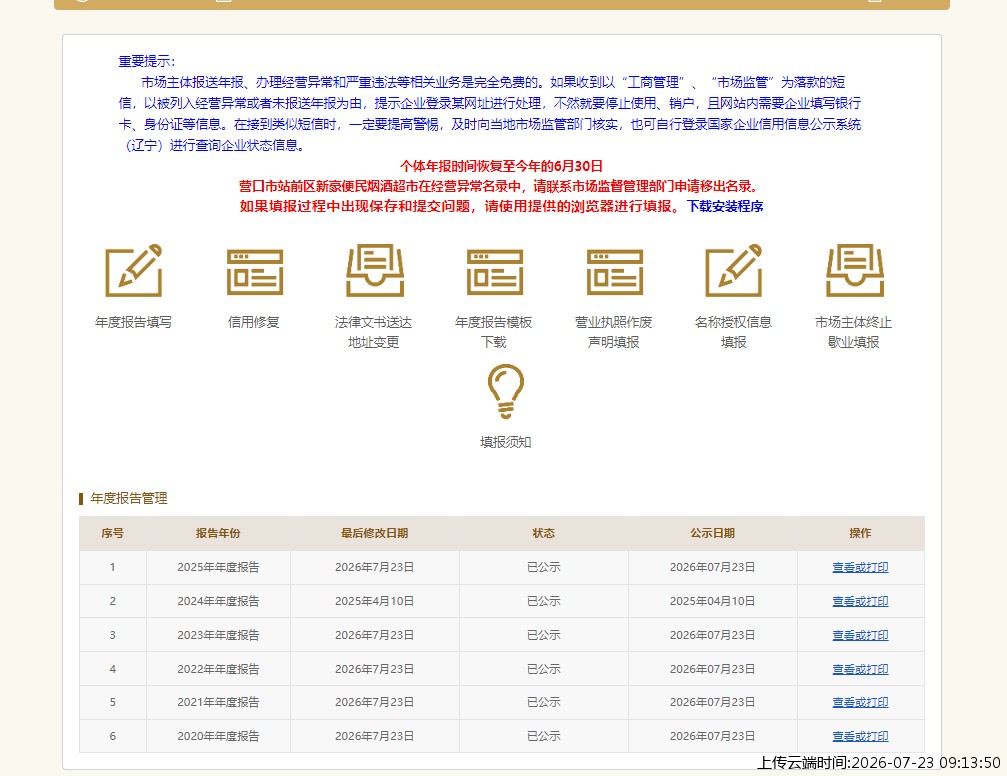Click the 操作 column header
1007x776 pixels.
[861, 533]
